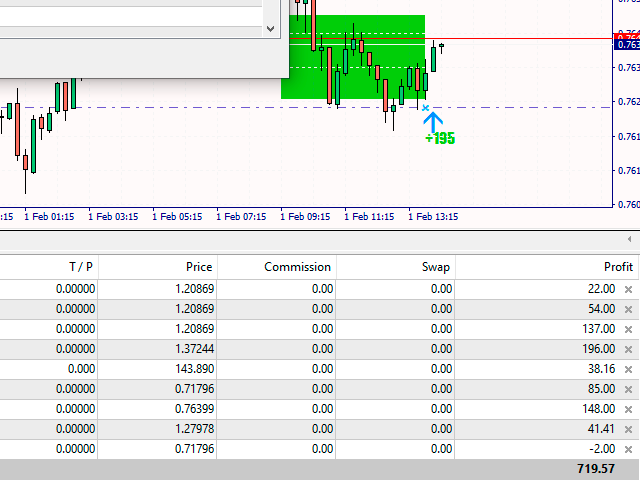Close the trade with -2.00 profit
640x480 pixels.
coord(628,450)
